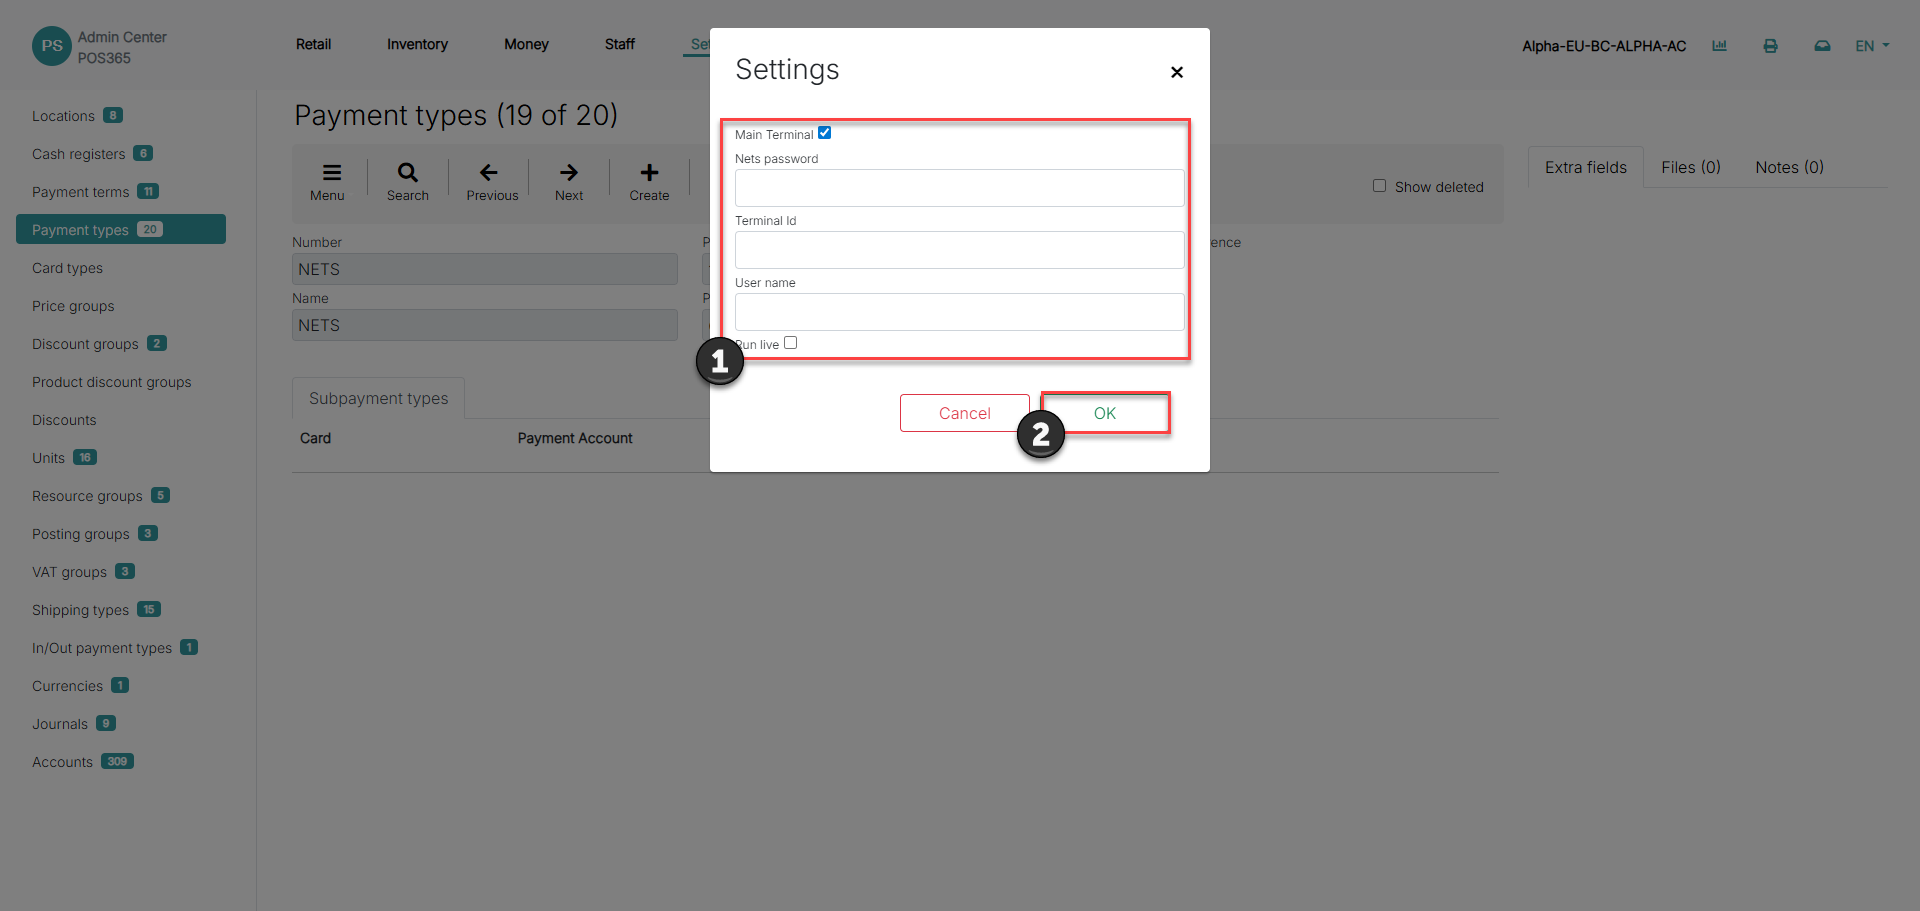This screenshot has height=911, width=1920.
Task: Click the Card column header
Action: click(315, 438)
